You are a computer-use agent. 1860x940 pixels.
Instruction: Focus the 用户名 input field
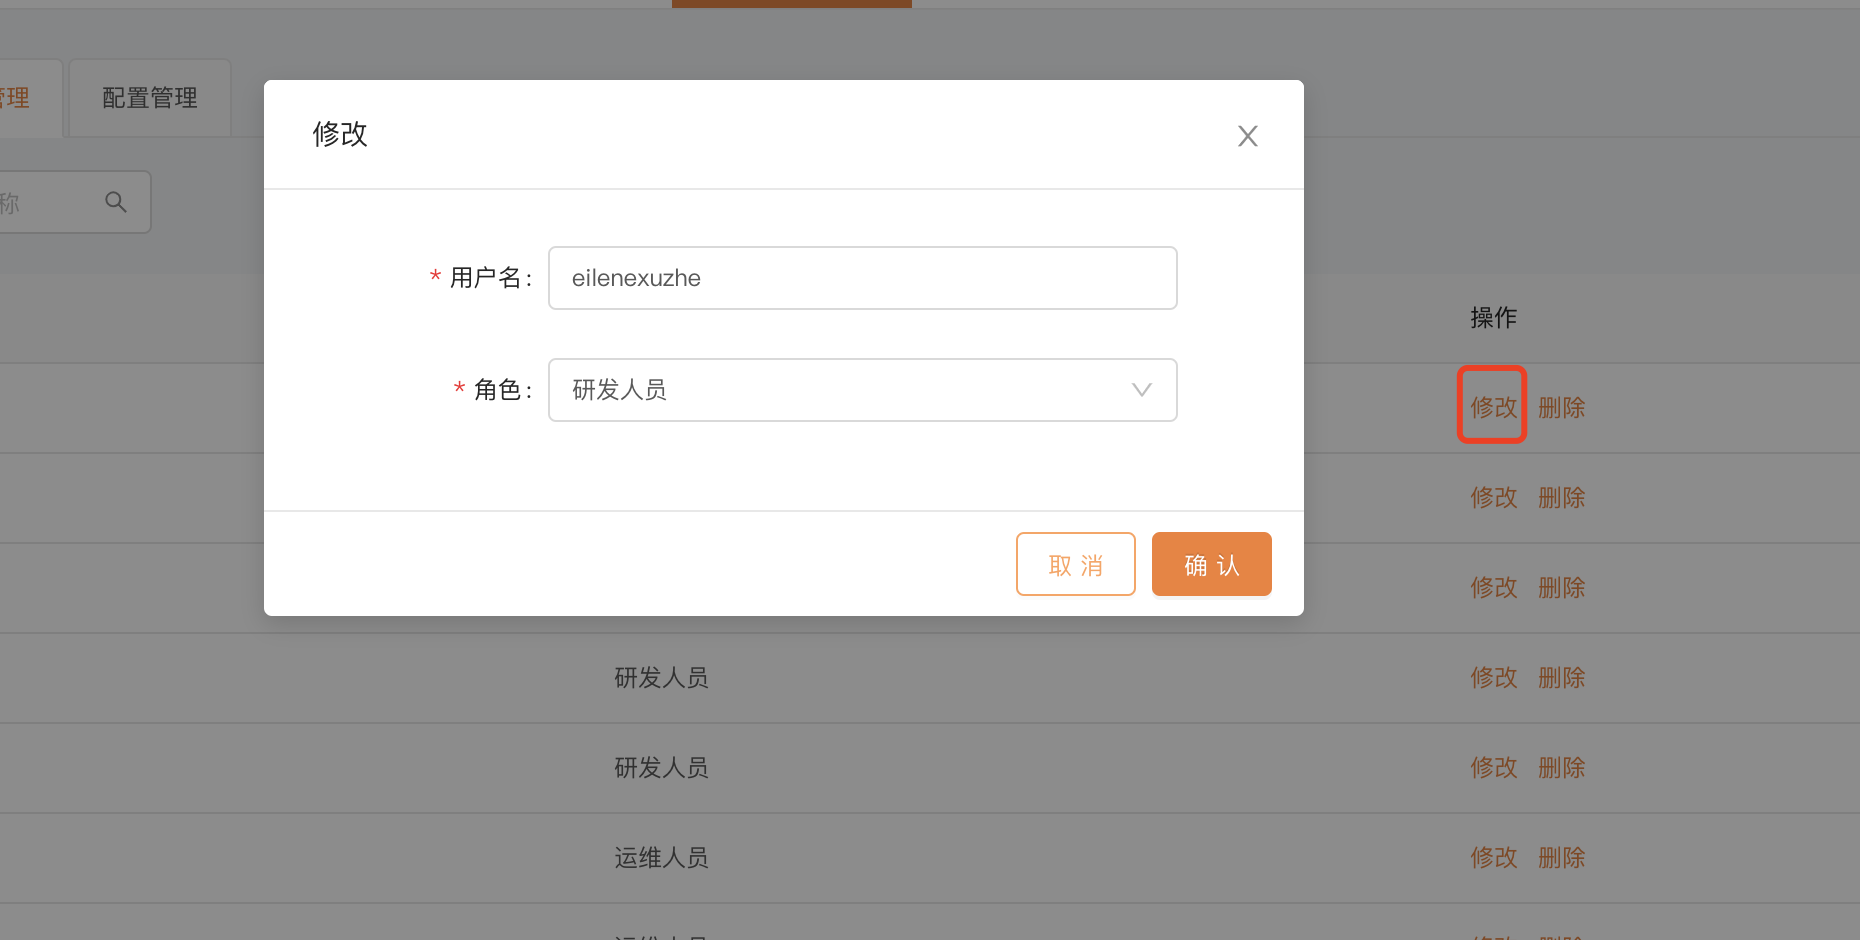[861, 278]
